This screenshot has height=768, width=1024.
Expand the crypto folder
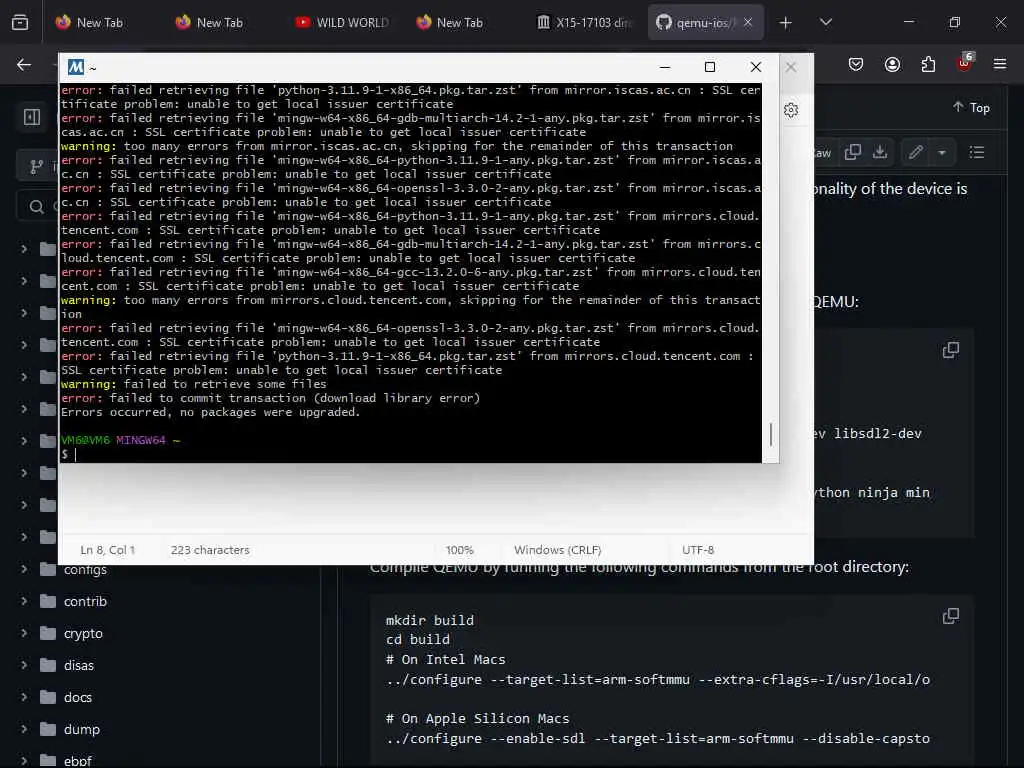[x=24, y=633]
